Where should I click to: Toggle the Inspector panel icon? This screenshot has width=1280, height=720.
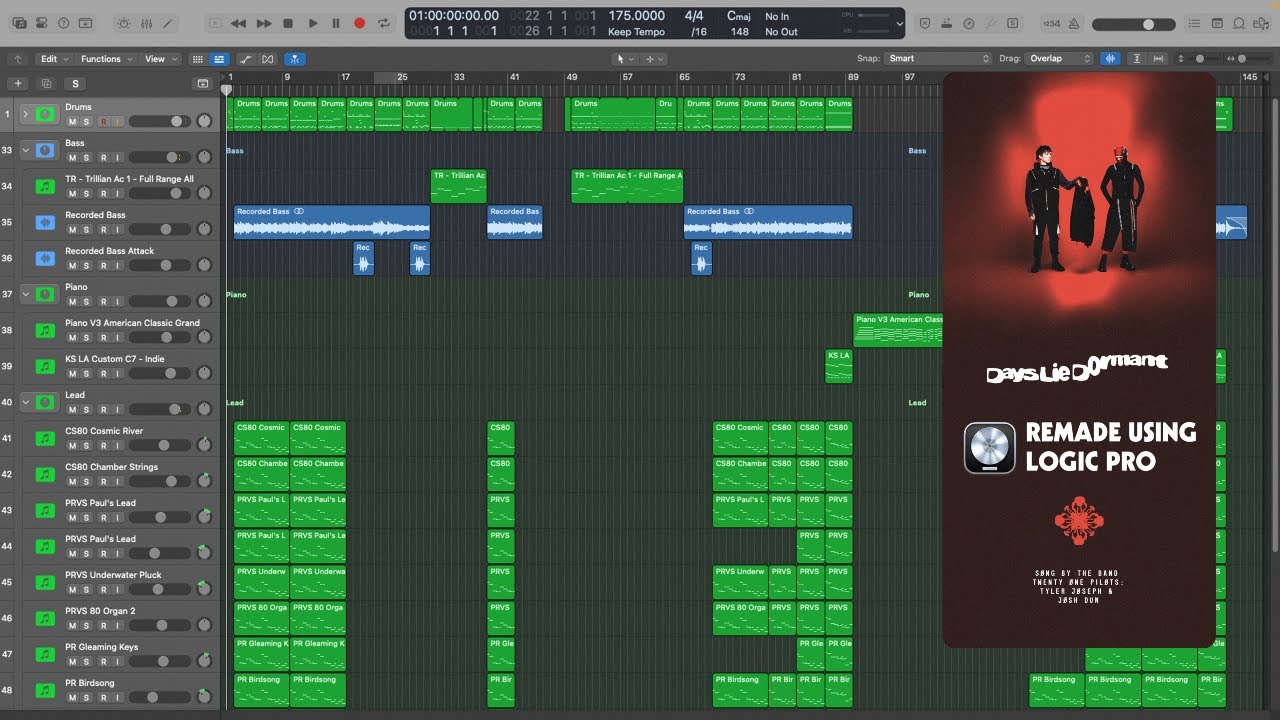(x=42, y=23)
